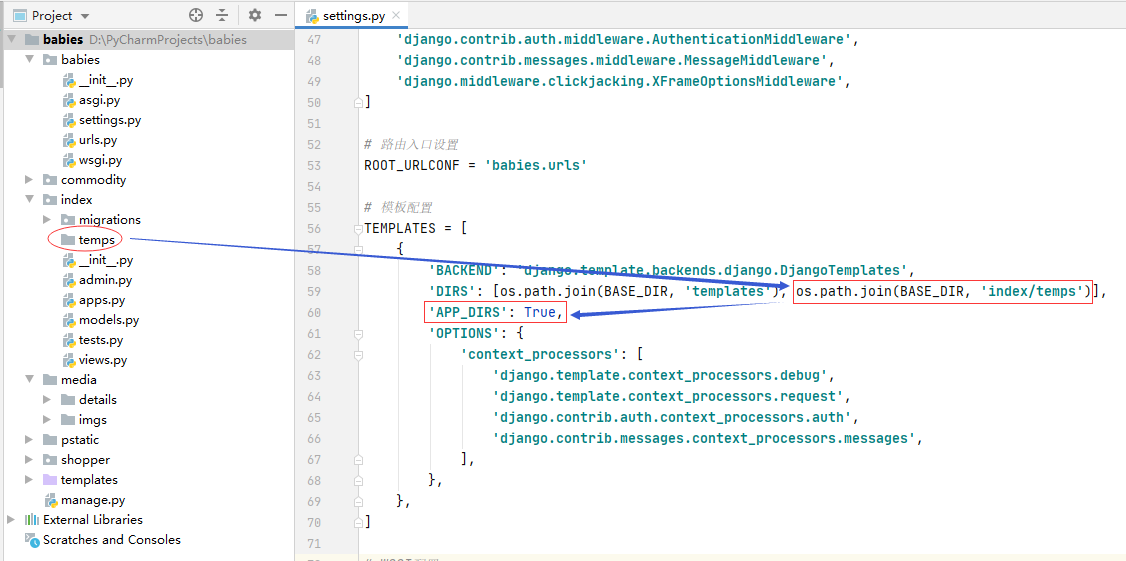The image size is (1126, 561).
Task: Click the XFrameOptionsMiddleware string line
Action: click(620, 81)
